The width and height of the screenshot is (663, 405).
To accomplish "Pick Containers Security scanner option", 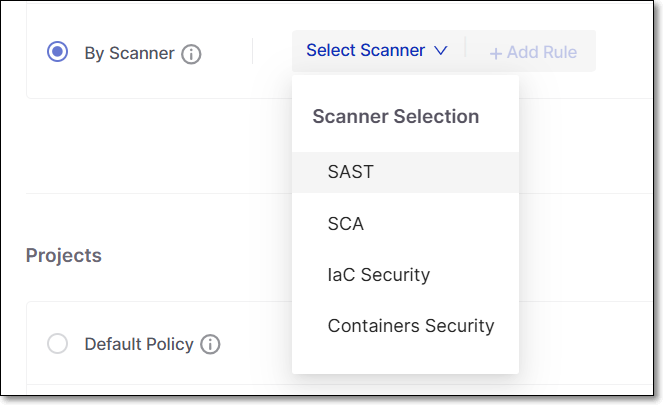I will click(411, 326).
